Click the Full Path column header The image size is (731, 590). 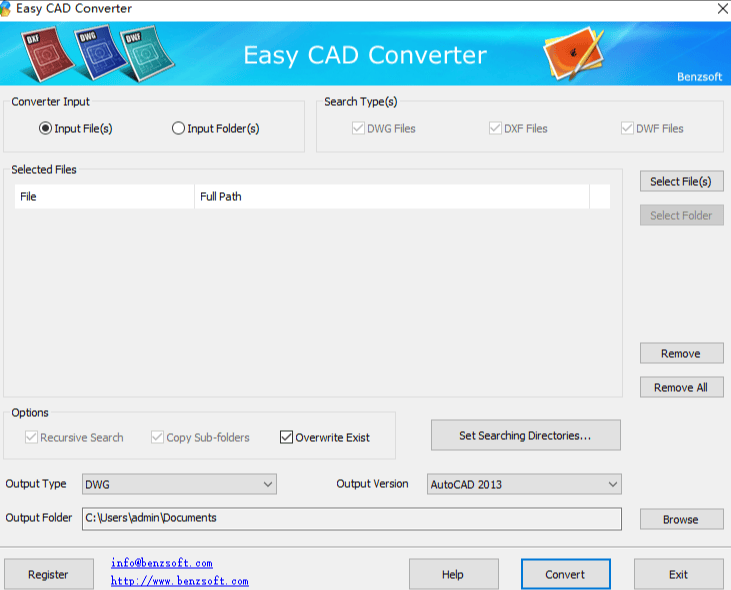tap(392, 197)
